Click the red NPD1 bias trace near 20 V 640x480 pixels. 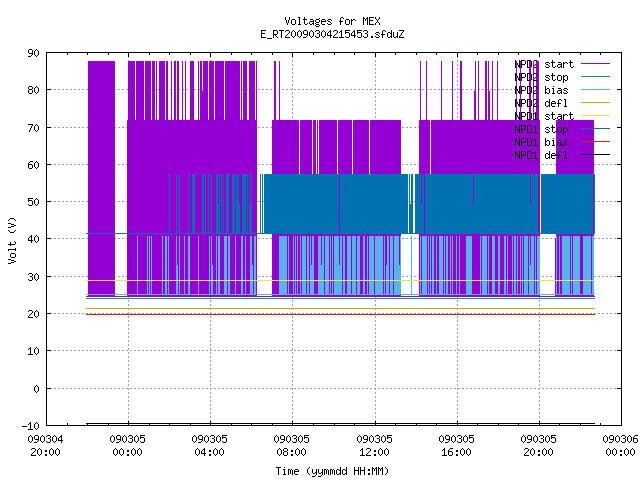pos(340,314)
